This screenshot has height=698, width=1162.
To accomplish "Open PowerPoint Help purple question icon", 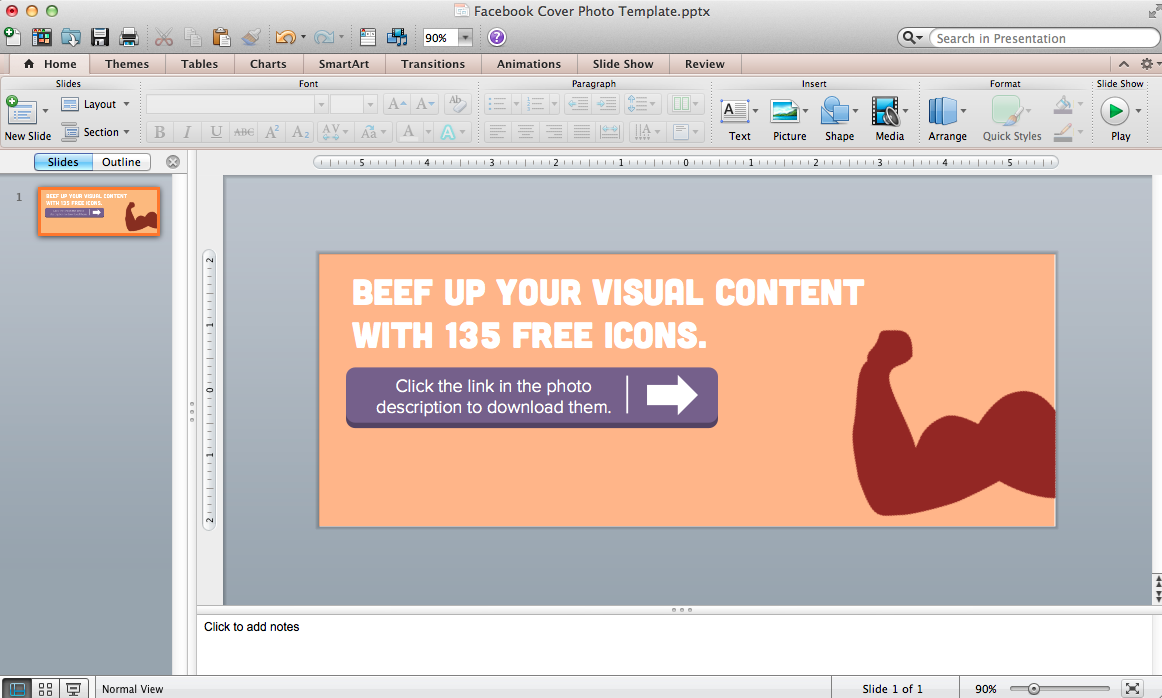I will 497,37.
